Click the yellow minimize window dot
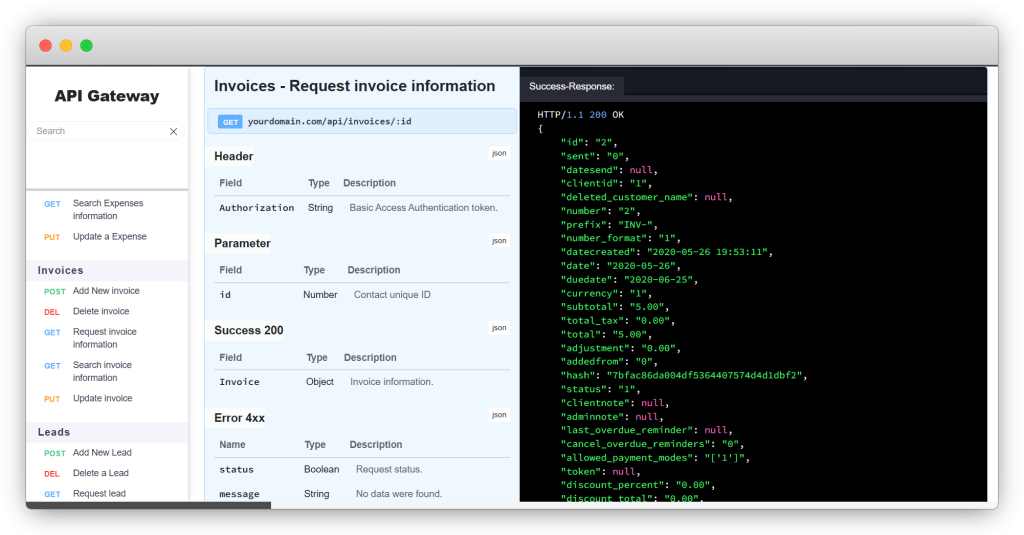 point(66,46)
